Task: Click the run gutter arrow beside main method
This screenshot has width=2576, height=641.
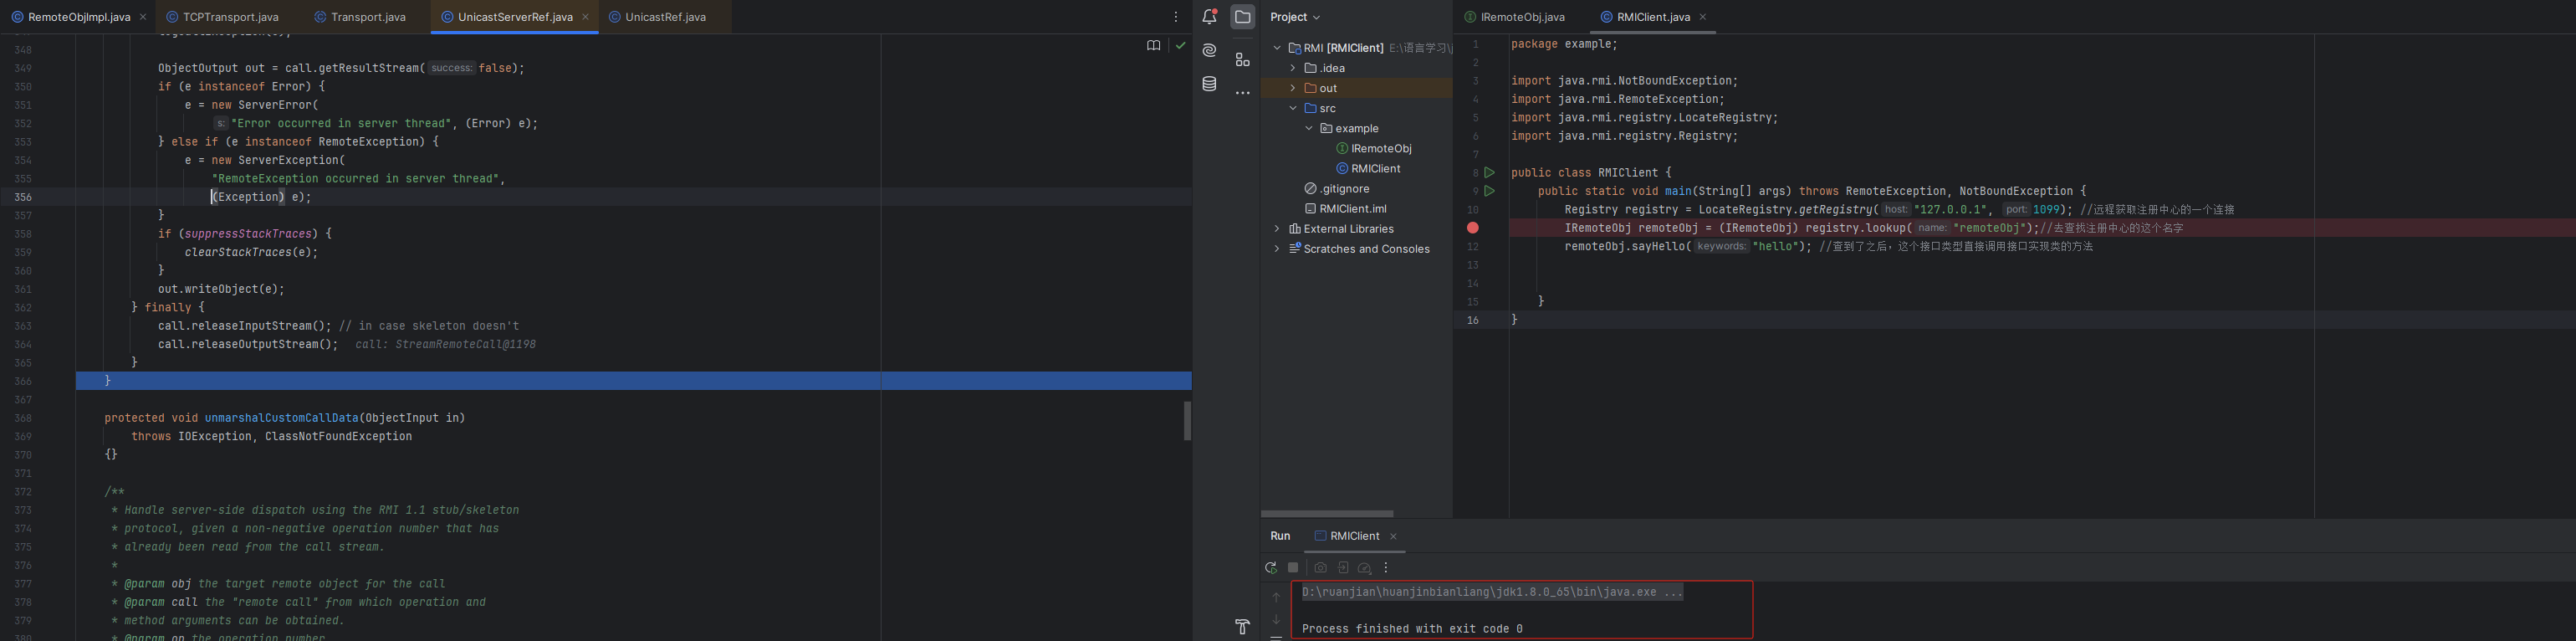Action: 1489,191
